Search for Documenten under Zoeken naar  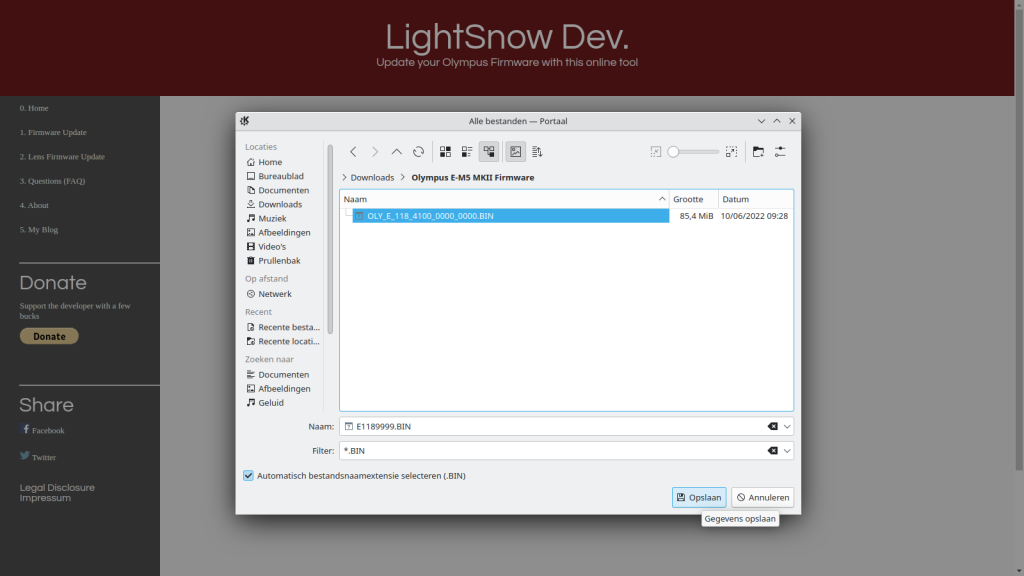coord(283,375)
